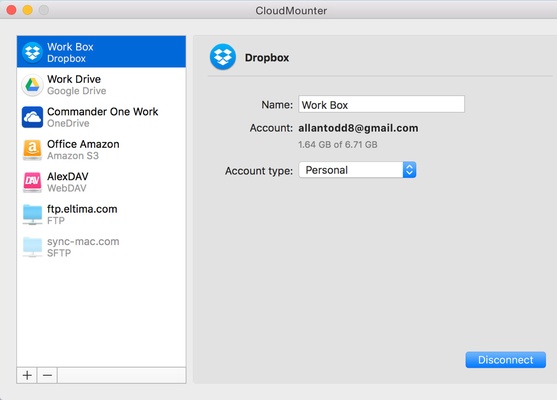Click the Amazon S3 icon

point(32,149)
